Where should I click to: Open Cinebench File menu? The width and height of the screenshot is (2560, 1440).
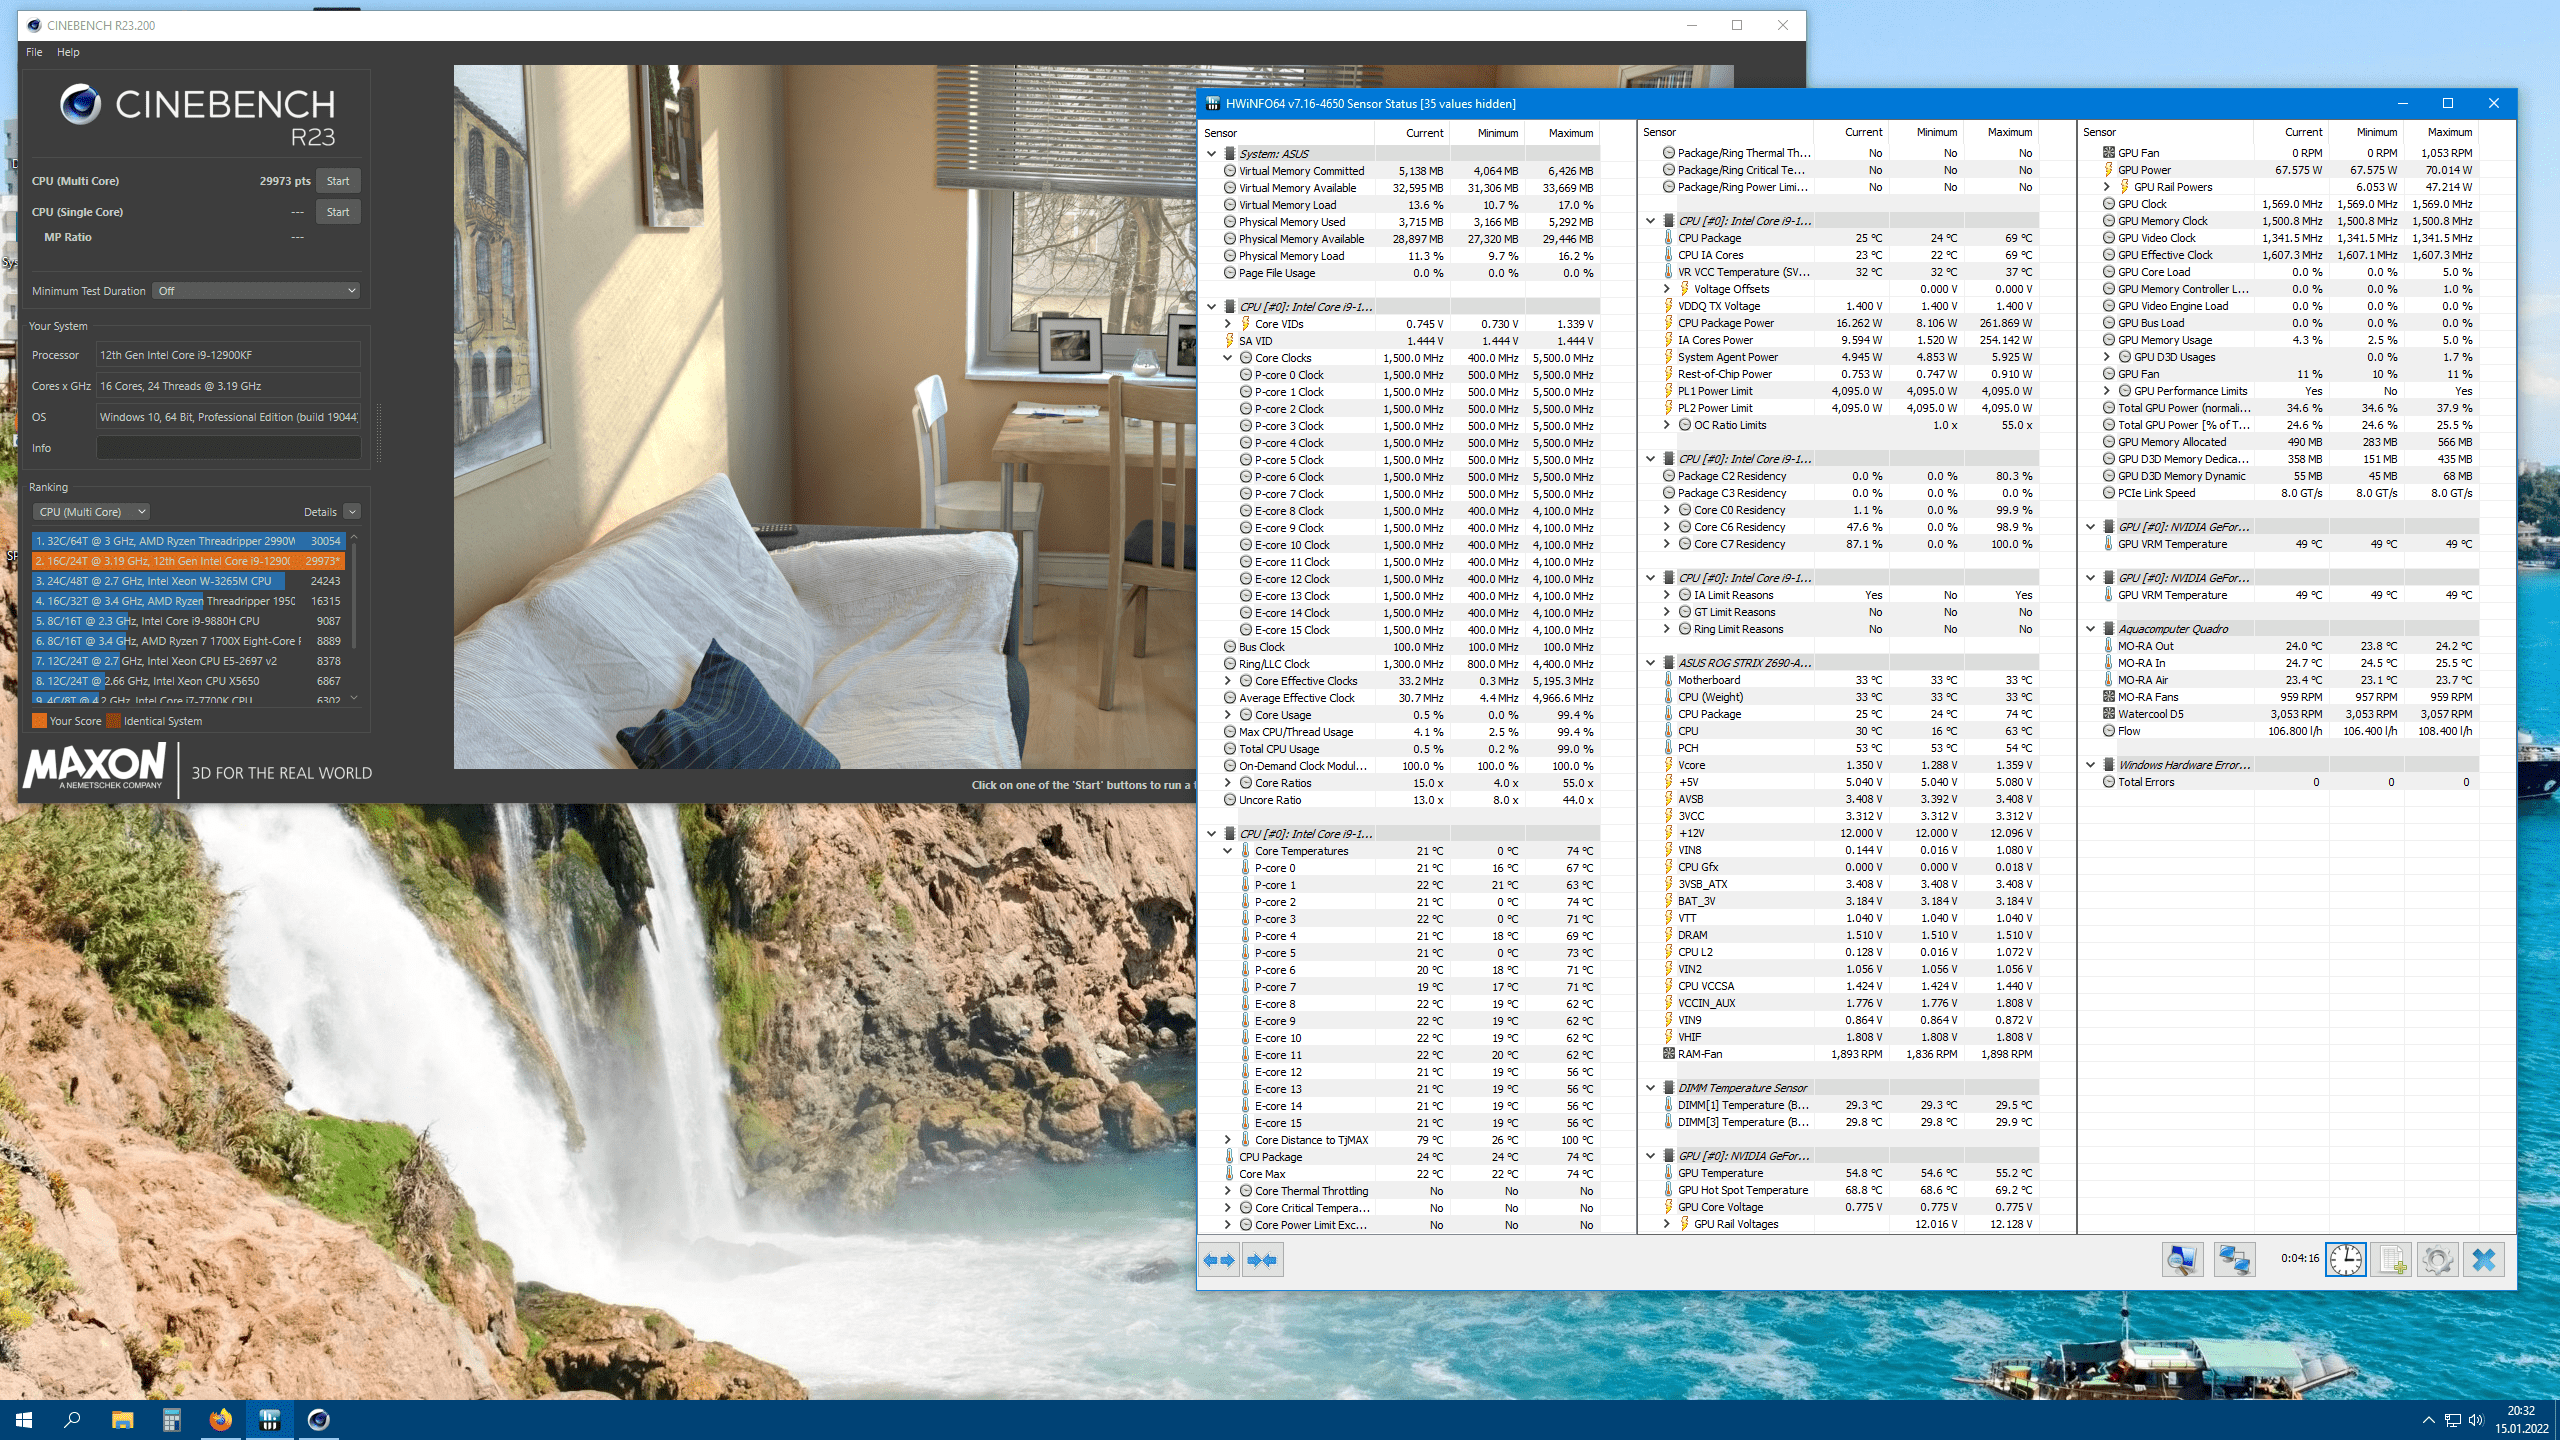(35, 53)
